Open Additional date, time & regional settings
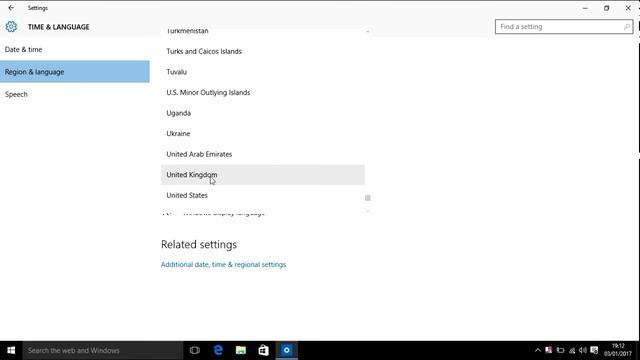 tap(223, 264)
